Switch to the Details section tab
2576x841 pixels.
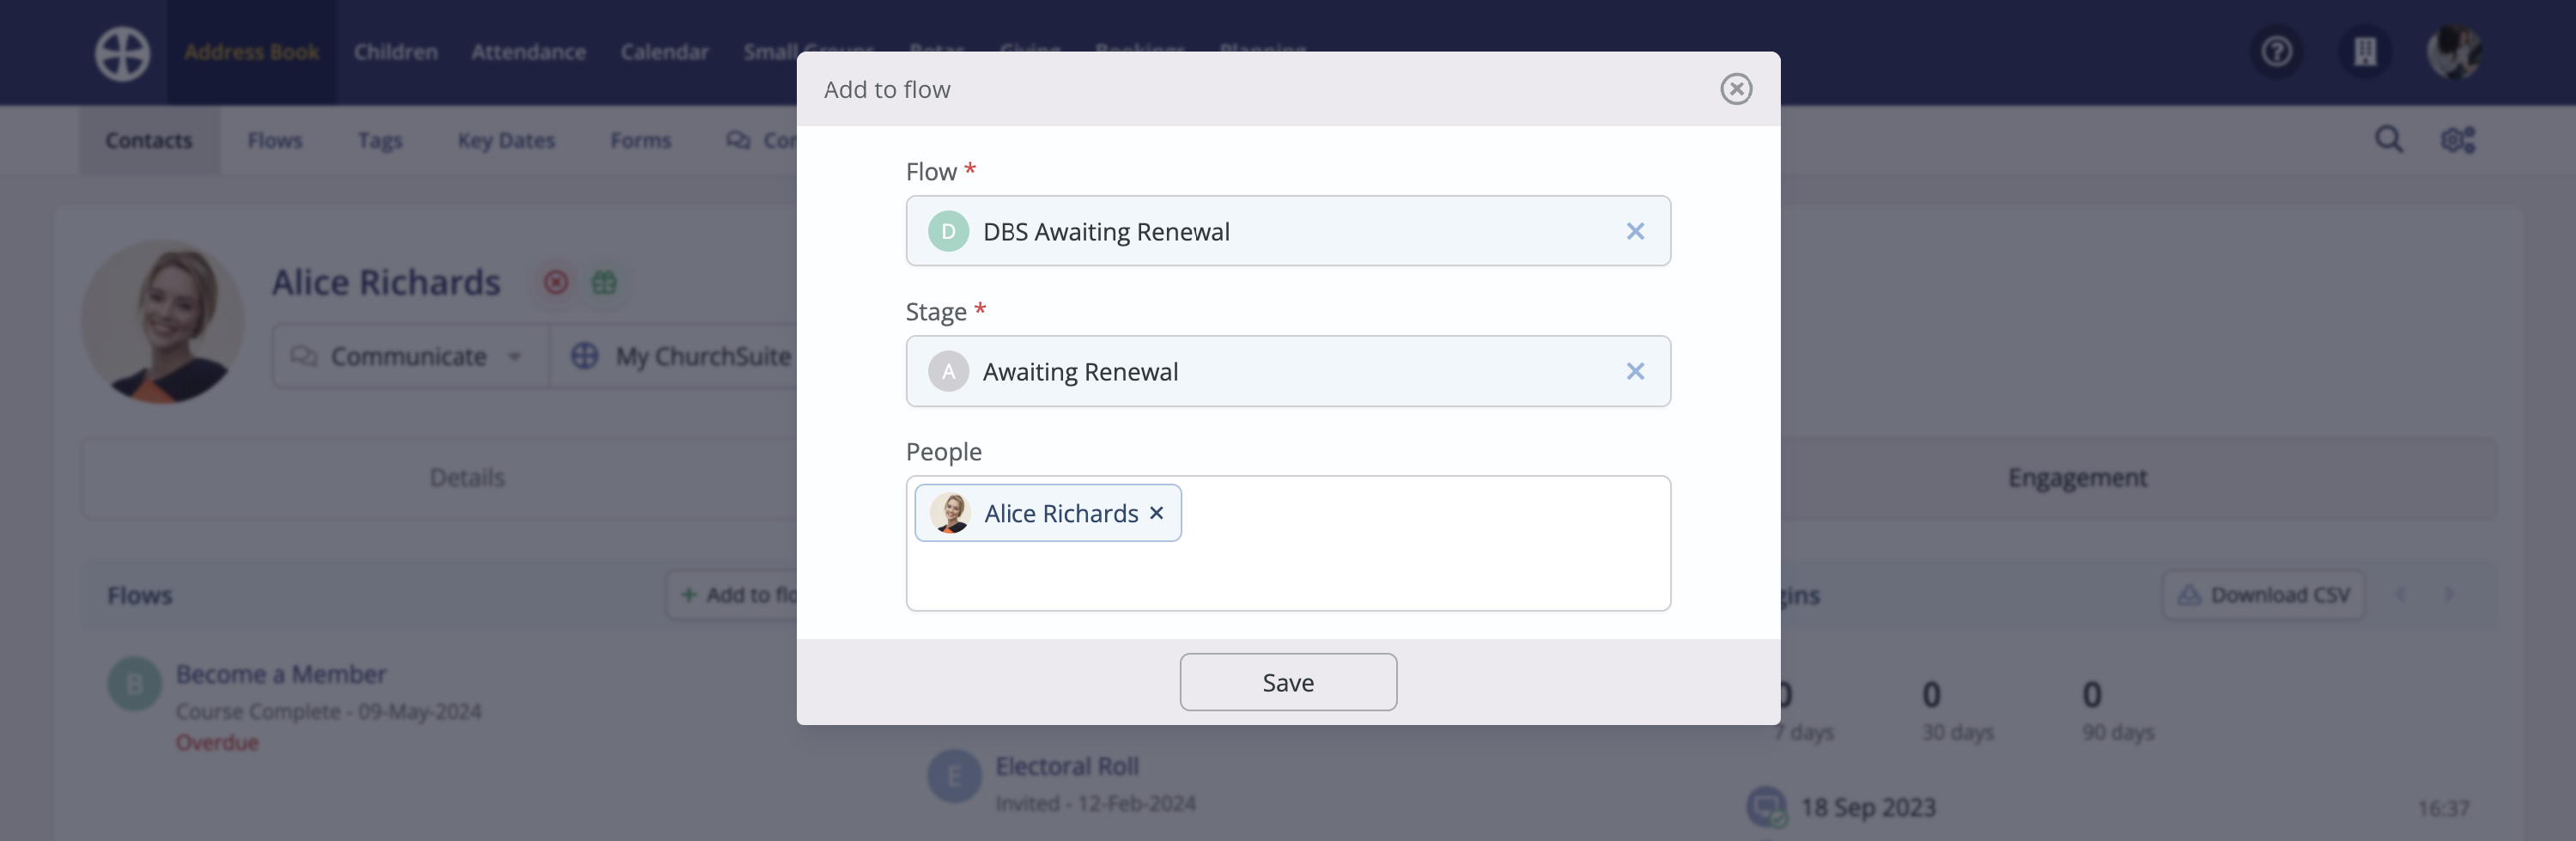pyautogui.click(x=467, y=478)
